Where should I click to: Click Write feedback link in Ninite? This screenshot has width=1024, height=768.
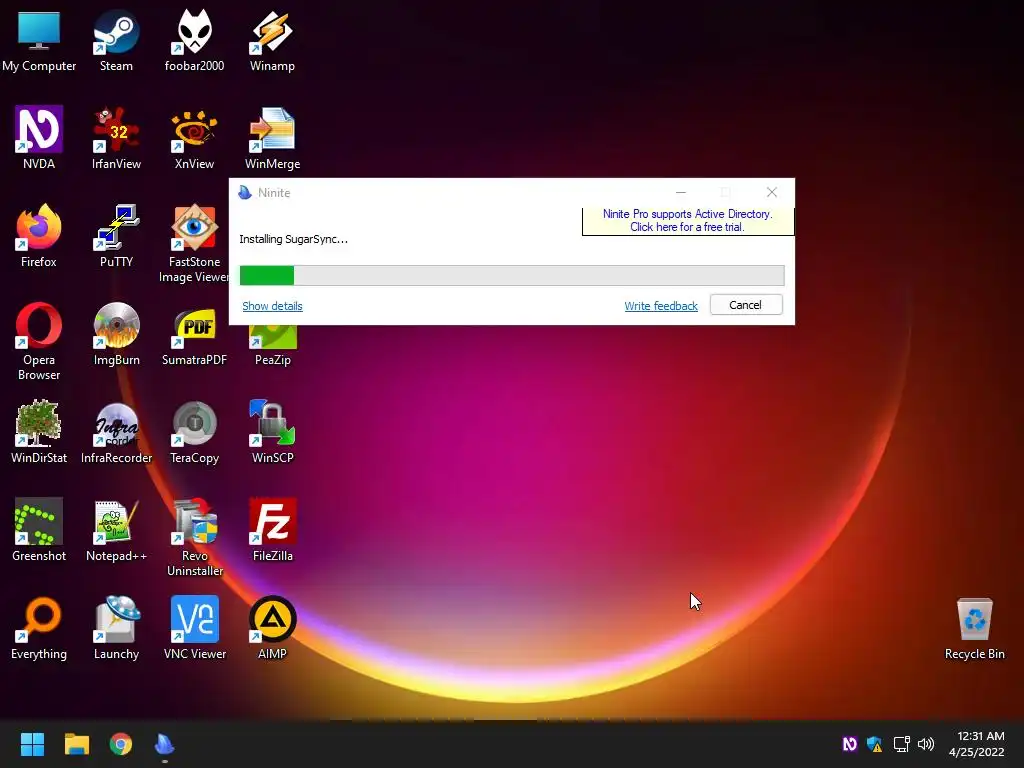click(x=661, y=306)
